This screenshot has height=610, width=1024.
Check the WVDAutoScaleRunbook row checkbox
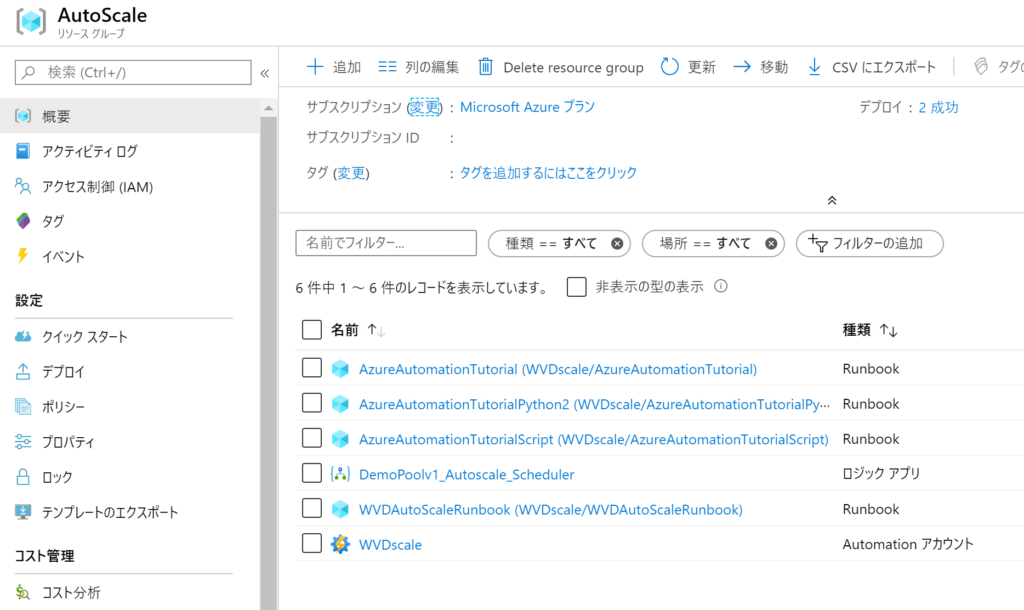[x=312, y=508]
